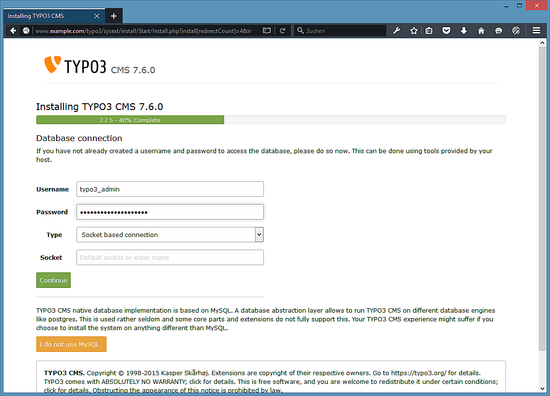The image size is (550, 396).
Task: Click the site identity globe icon
Action: click(26, 31)
